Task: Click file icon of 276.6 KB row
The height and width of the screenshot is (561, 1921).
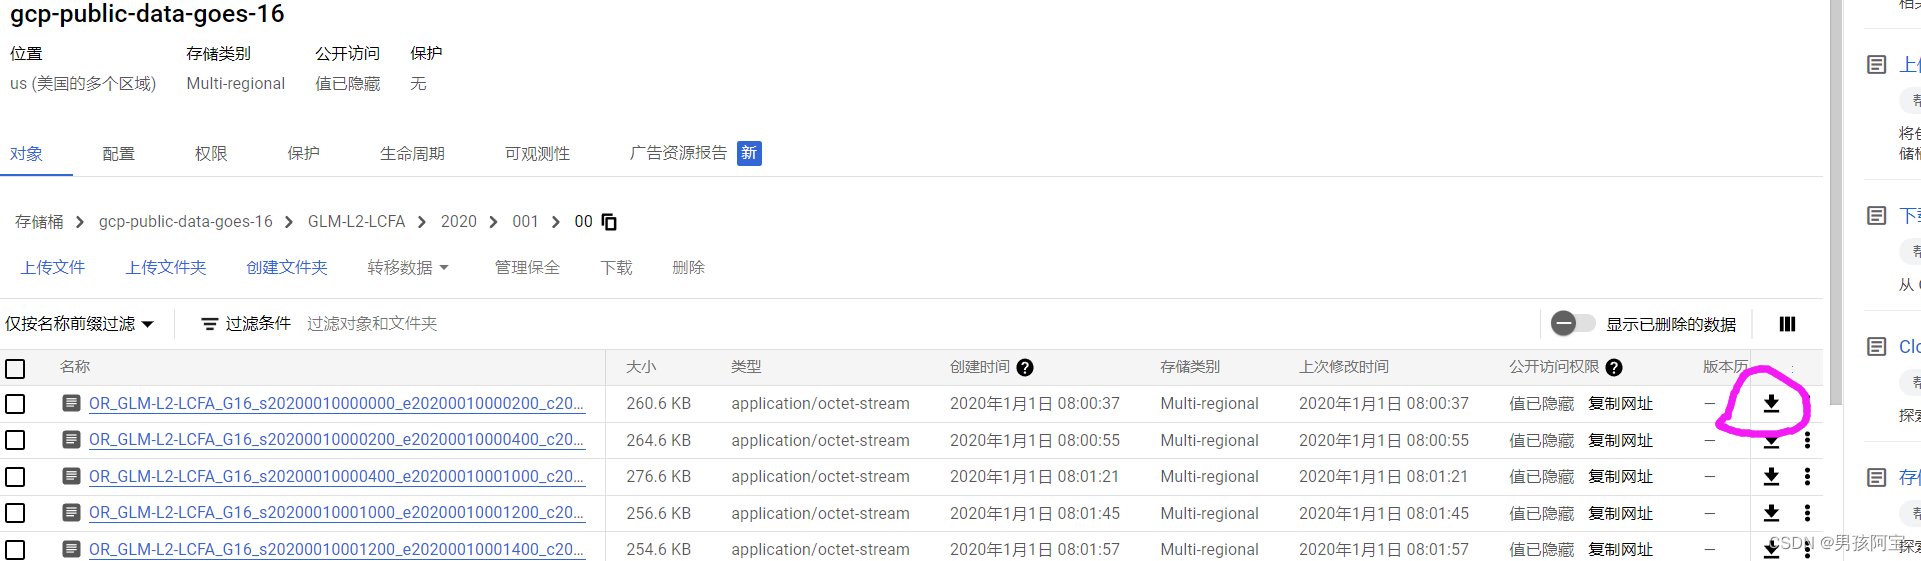Action: pyautogui.click(x=71, y=476)
